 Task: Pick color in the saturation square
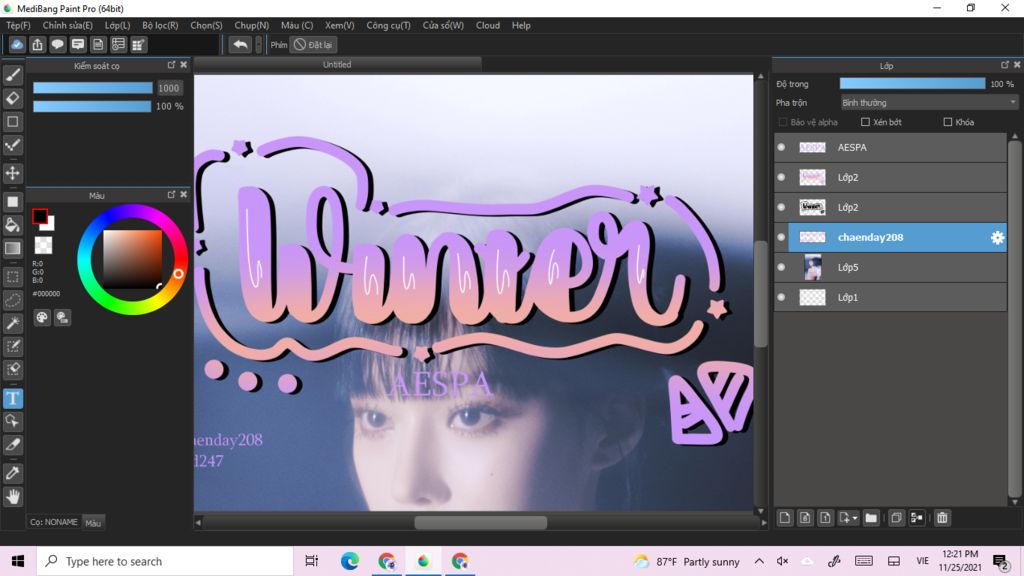pos(133,259)
